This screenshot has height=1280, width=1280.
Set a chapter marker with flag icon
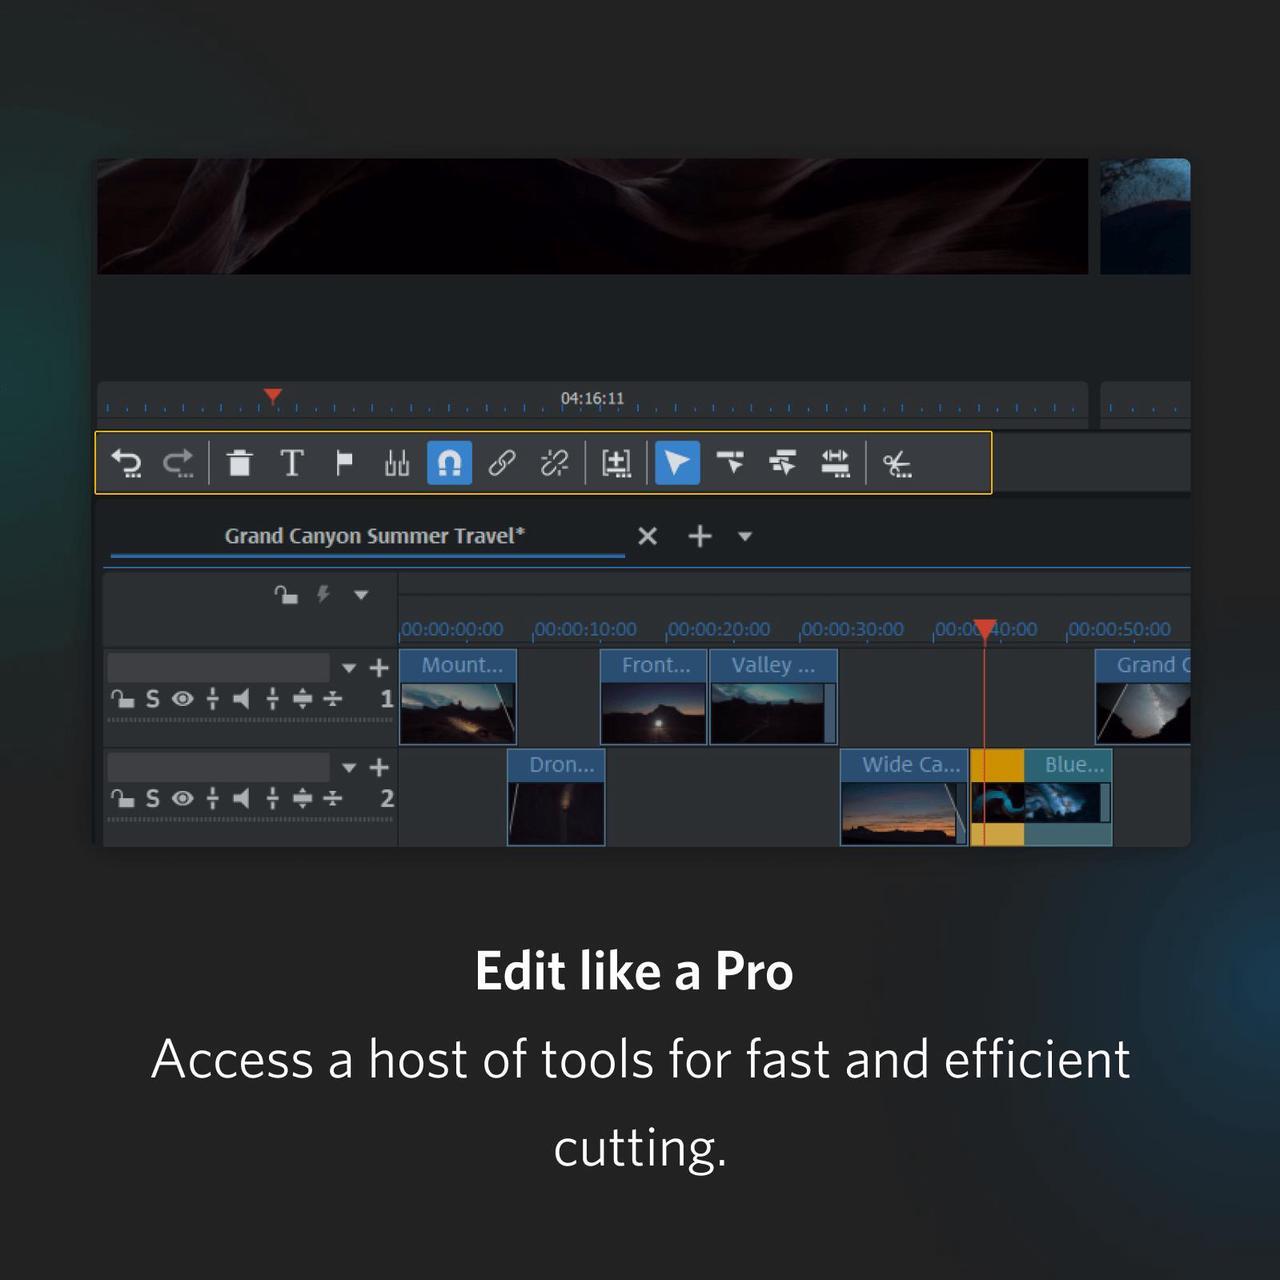(x=344, y=463)
